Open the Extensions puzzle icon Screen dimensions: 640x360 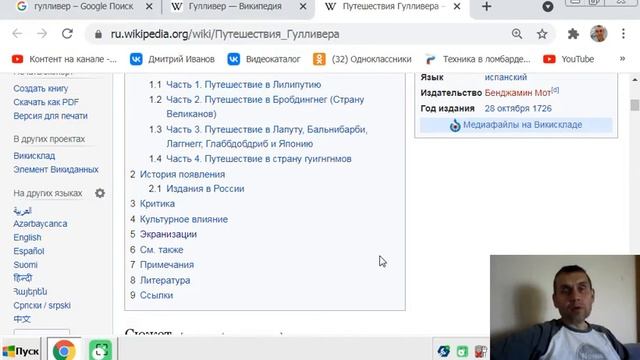[x=573, y=34]
